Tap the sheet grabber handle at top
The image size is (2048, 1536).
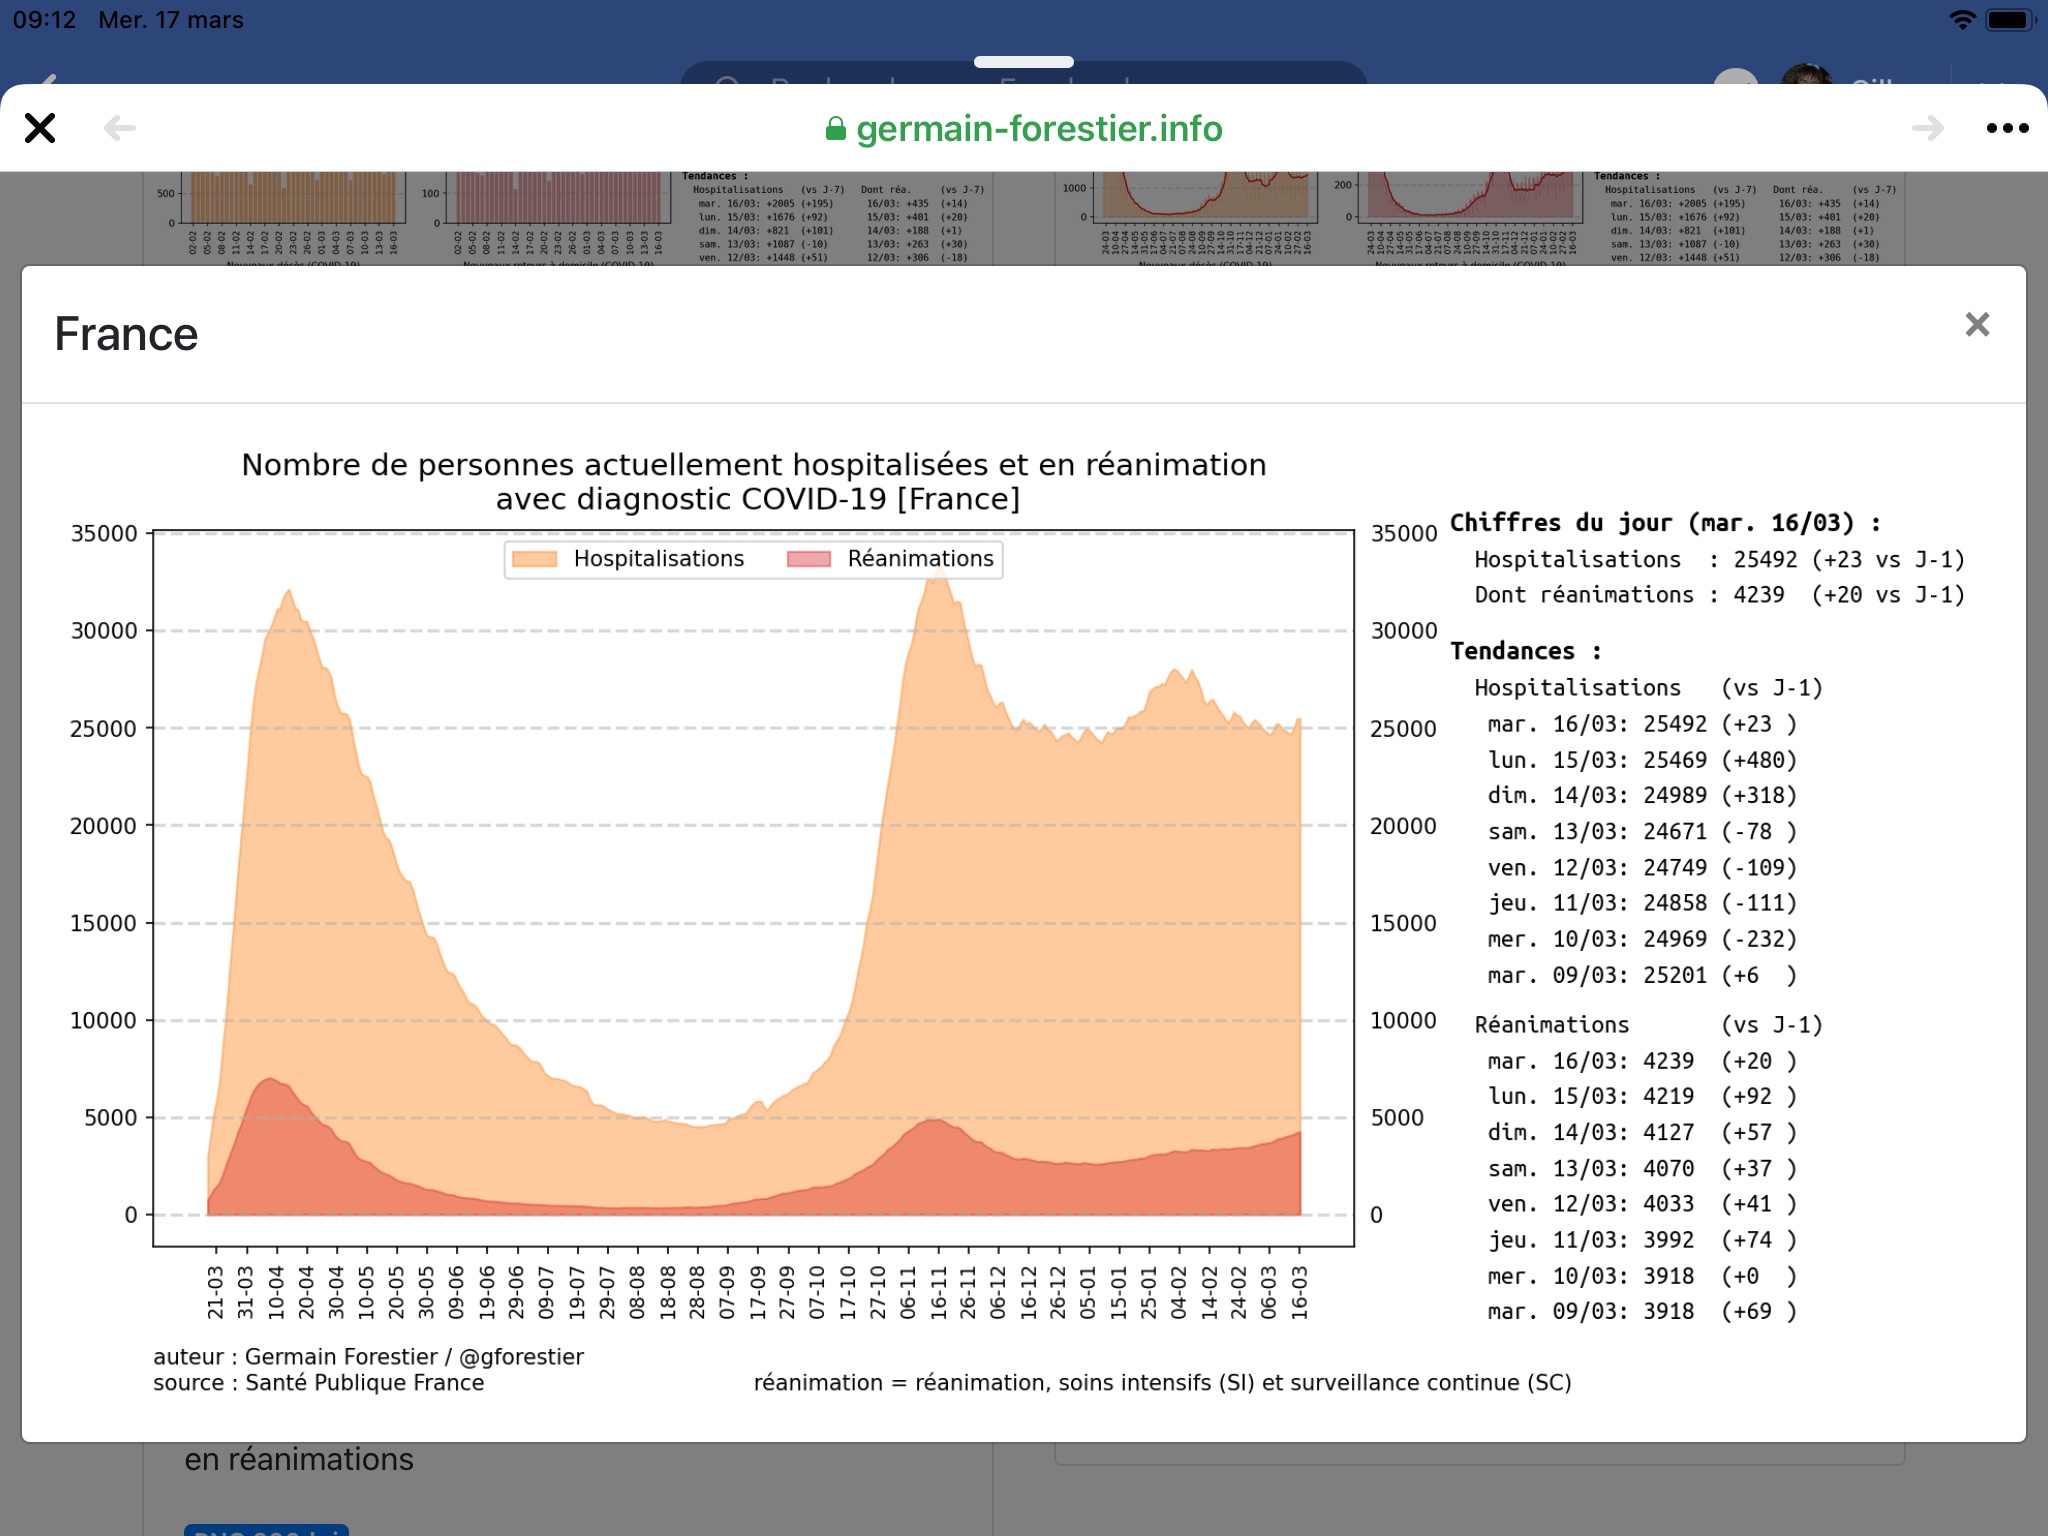point(1023,62)
